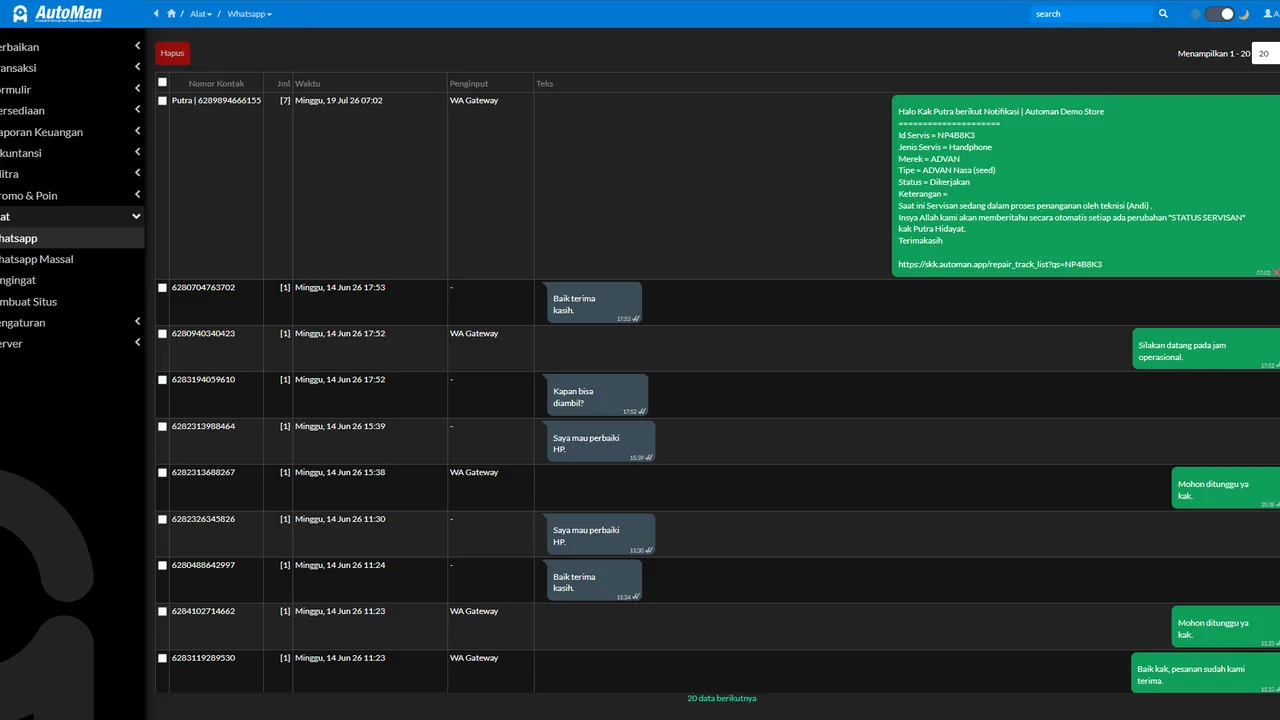Expand the Mitra sidebar menu
This screenshot has height=720, width=1280.
click(72, 174)
